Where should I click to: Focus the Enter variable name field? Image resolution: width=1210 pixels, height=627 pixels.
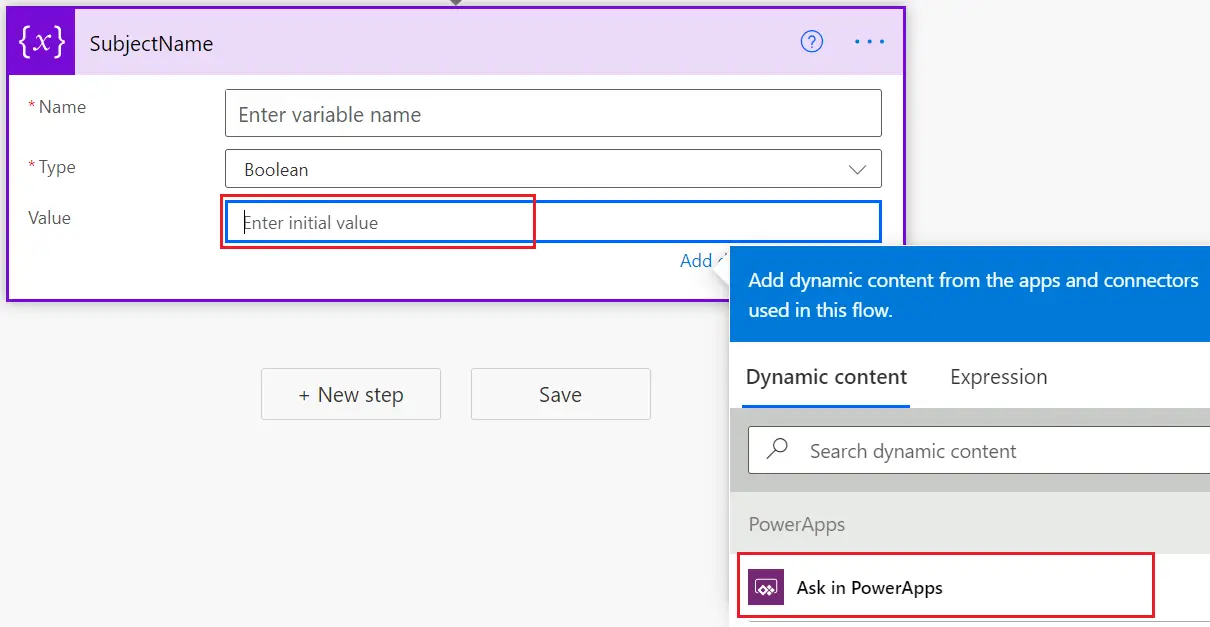pos(553,114)
